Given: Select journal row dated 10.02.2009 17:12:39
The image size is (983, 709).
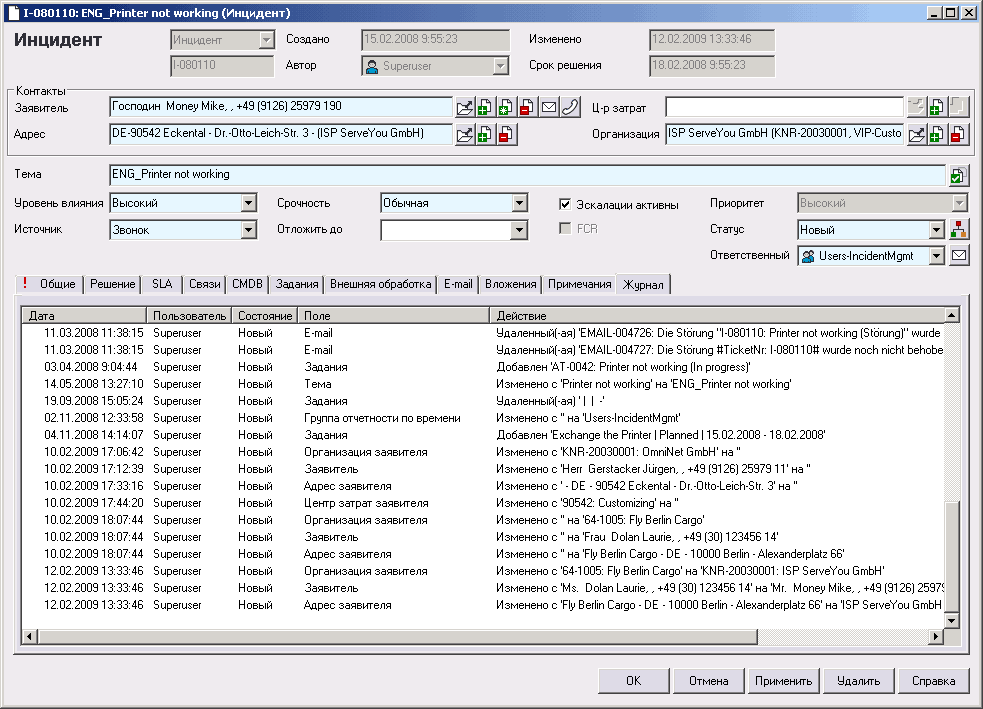Looking at the screenshot, I should click(483, 469).
